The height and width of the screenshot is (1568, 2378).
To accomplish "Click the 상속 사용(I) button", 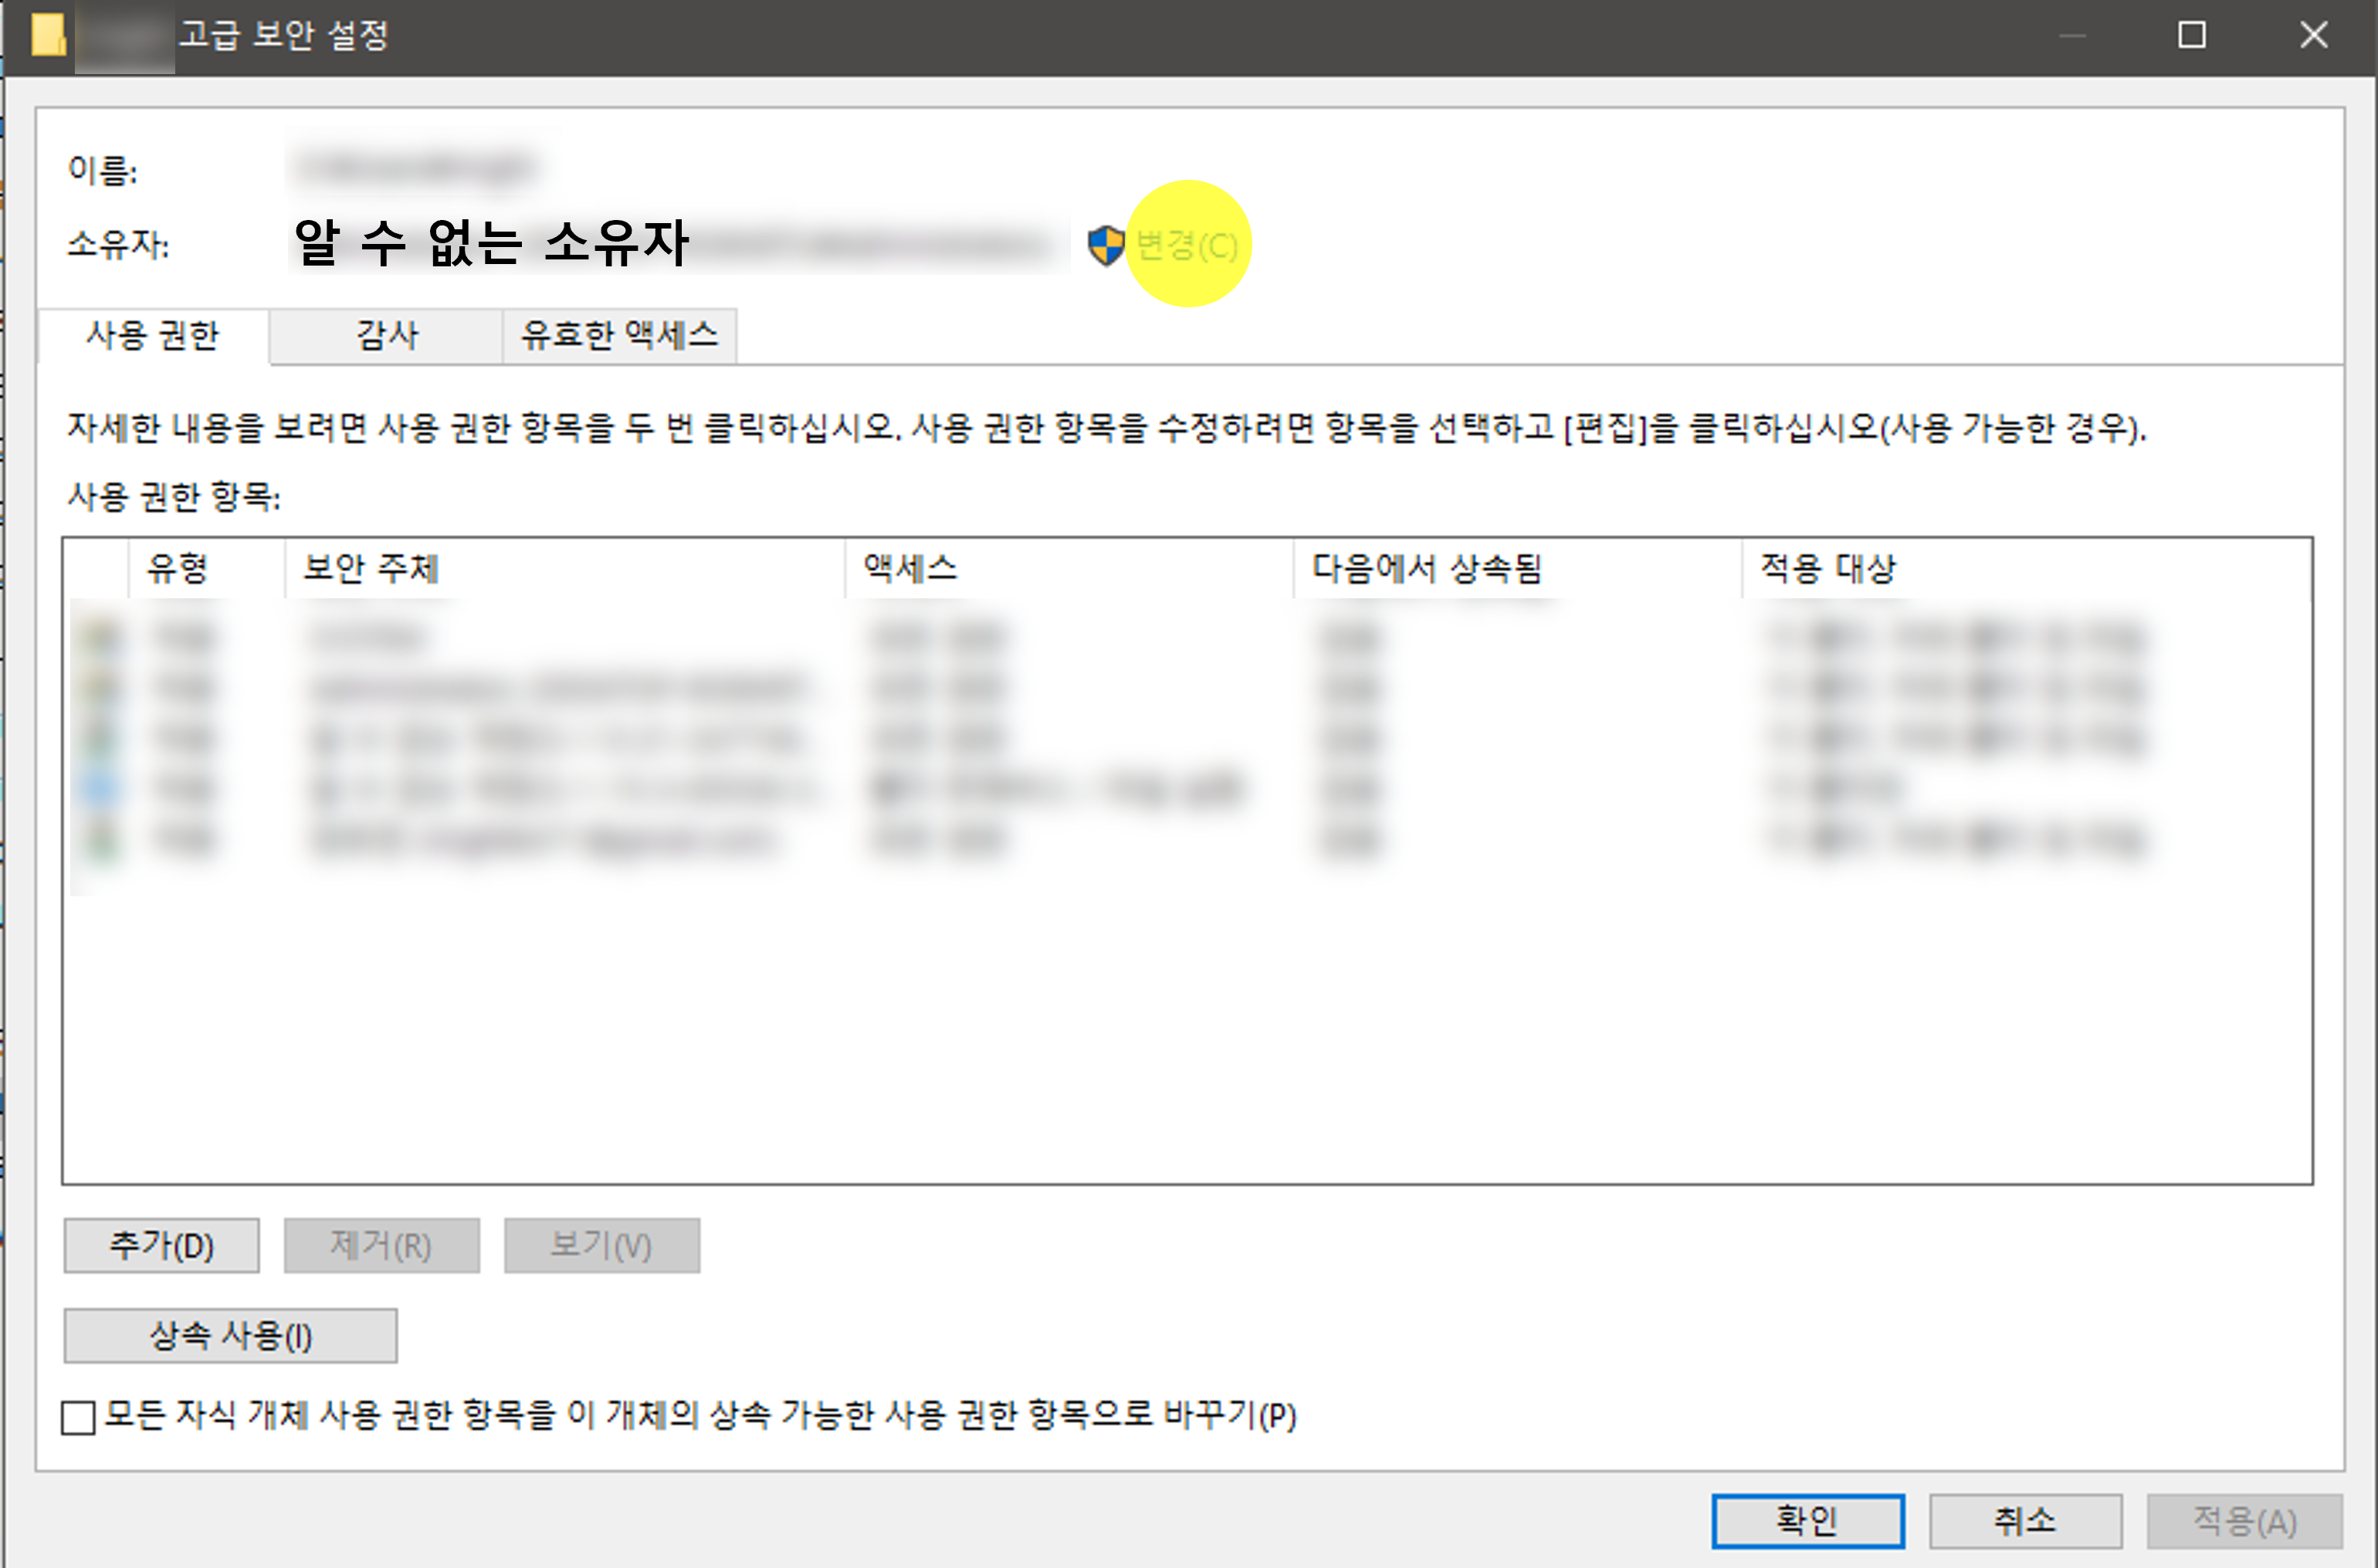I will (x=230, y=1334).
